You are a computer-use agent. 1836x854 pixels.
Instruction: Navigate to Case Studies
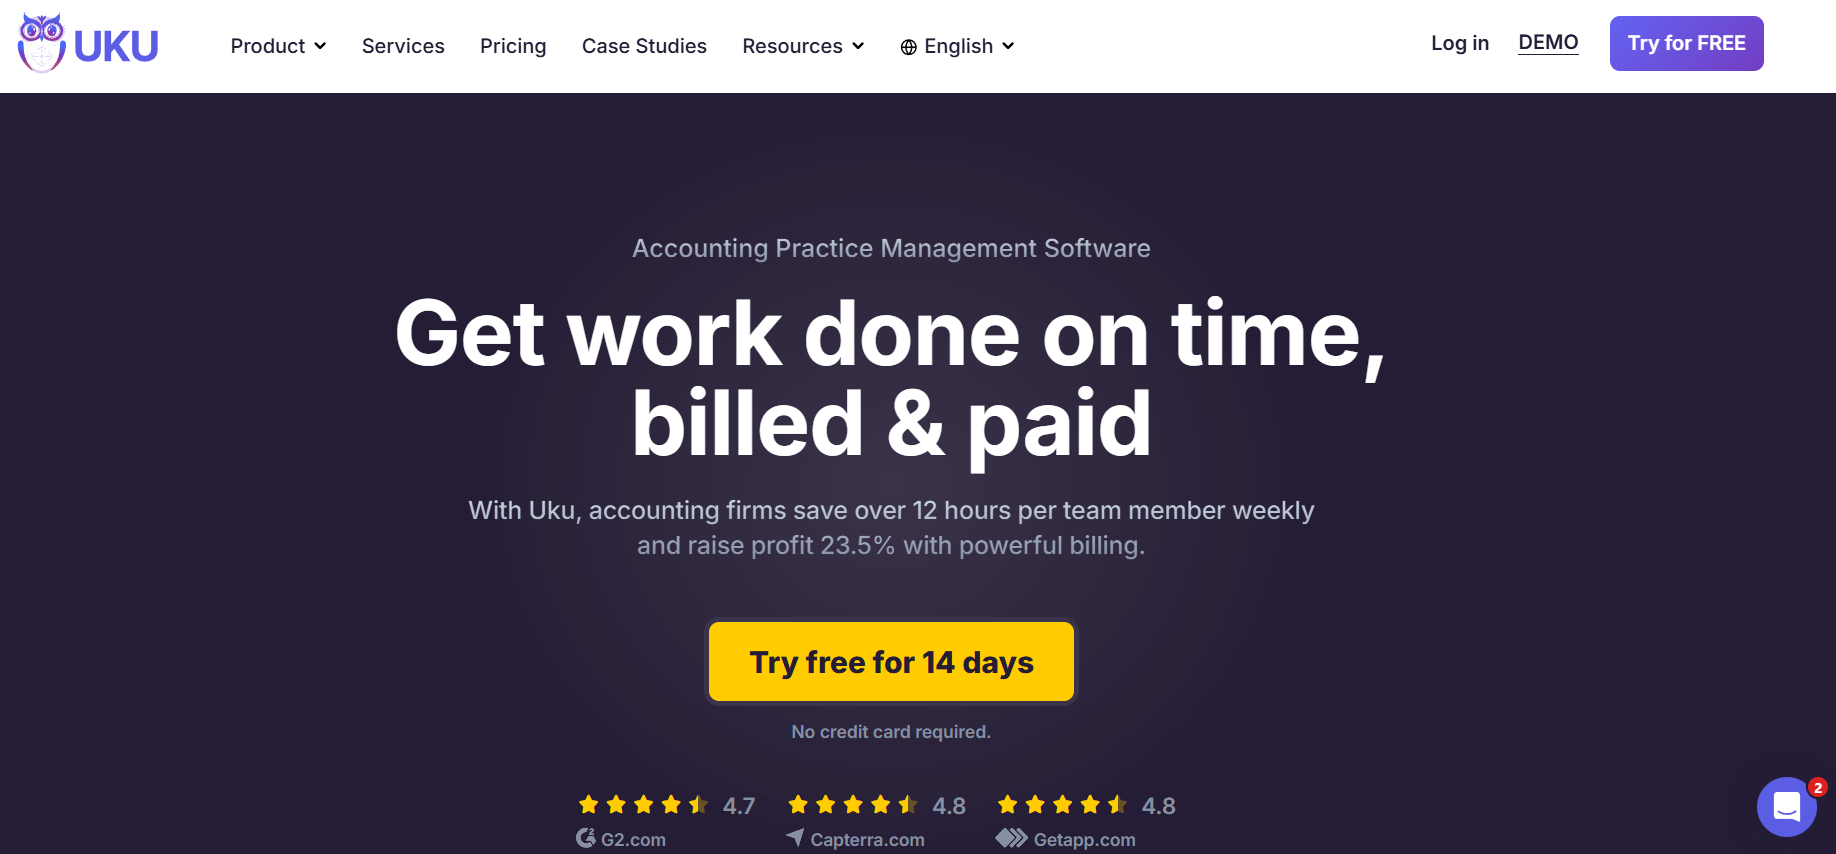[x=644, y=46]
